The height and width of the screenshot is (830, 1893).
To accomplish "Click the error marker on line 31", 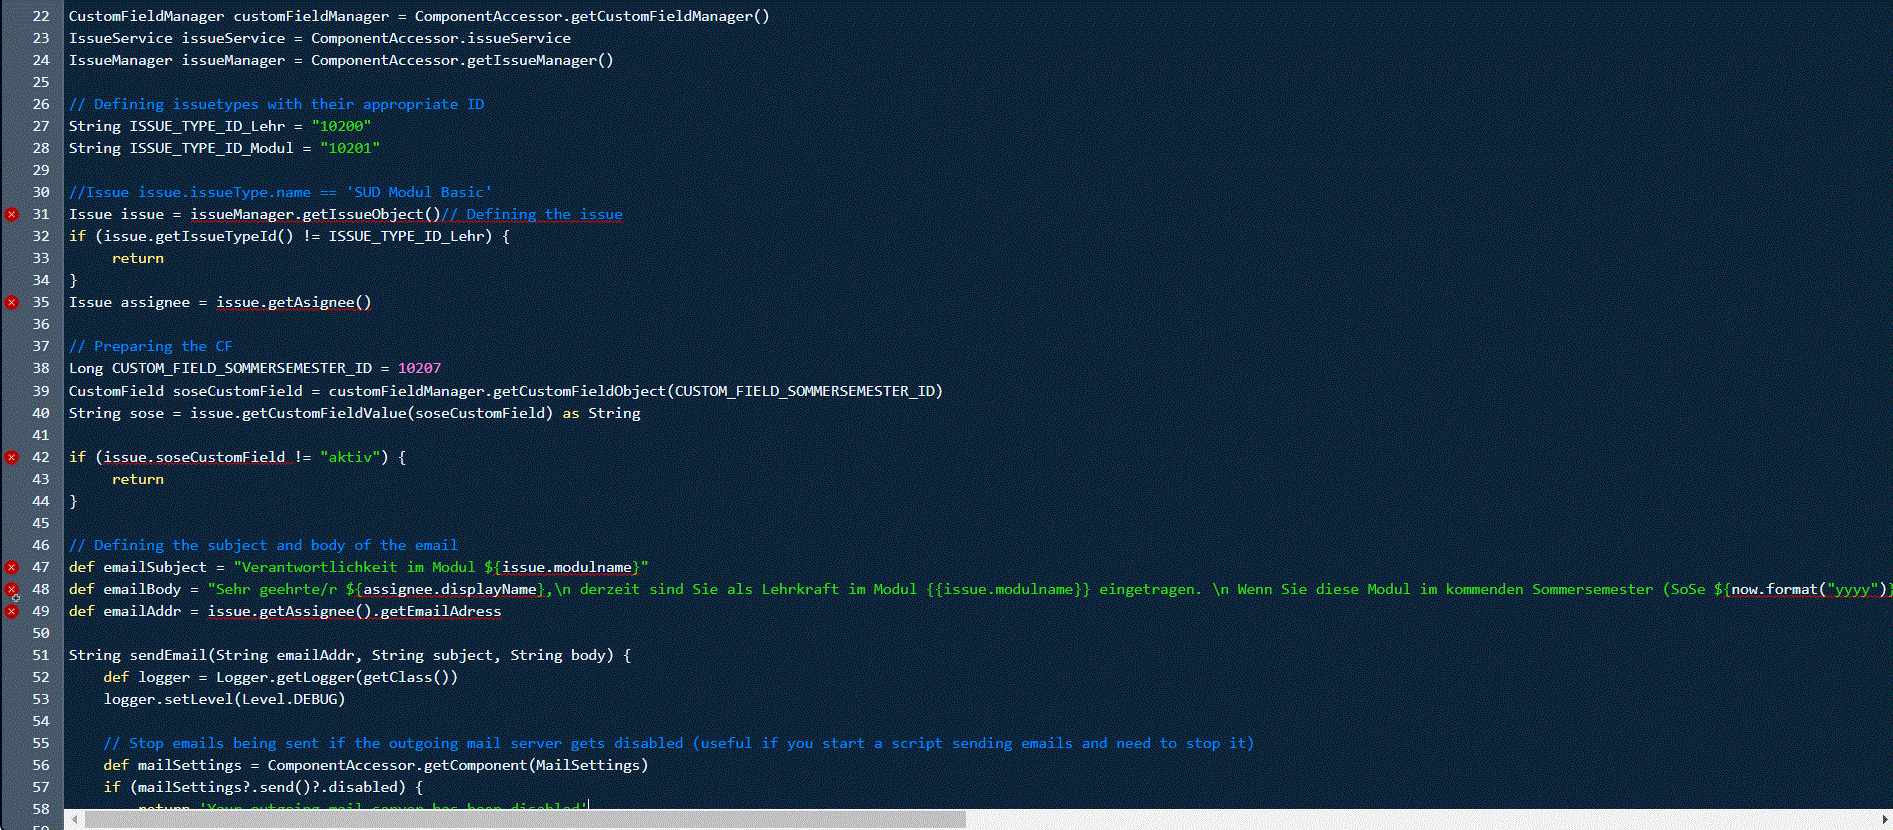I will [x=12, y=214].
